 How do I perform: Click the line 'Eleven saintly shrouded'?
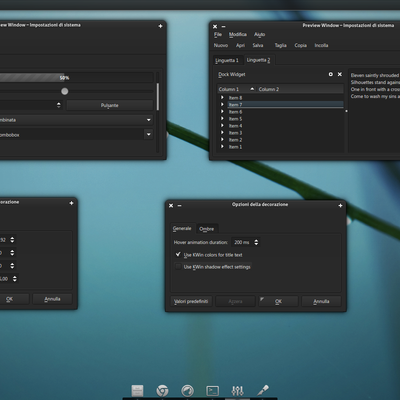[x=375, y=75]
